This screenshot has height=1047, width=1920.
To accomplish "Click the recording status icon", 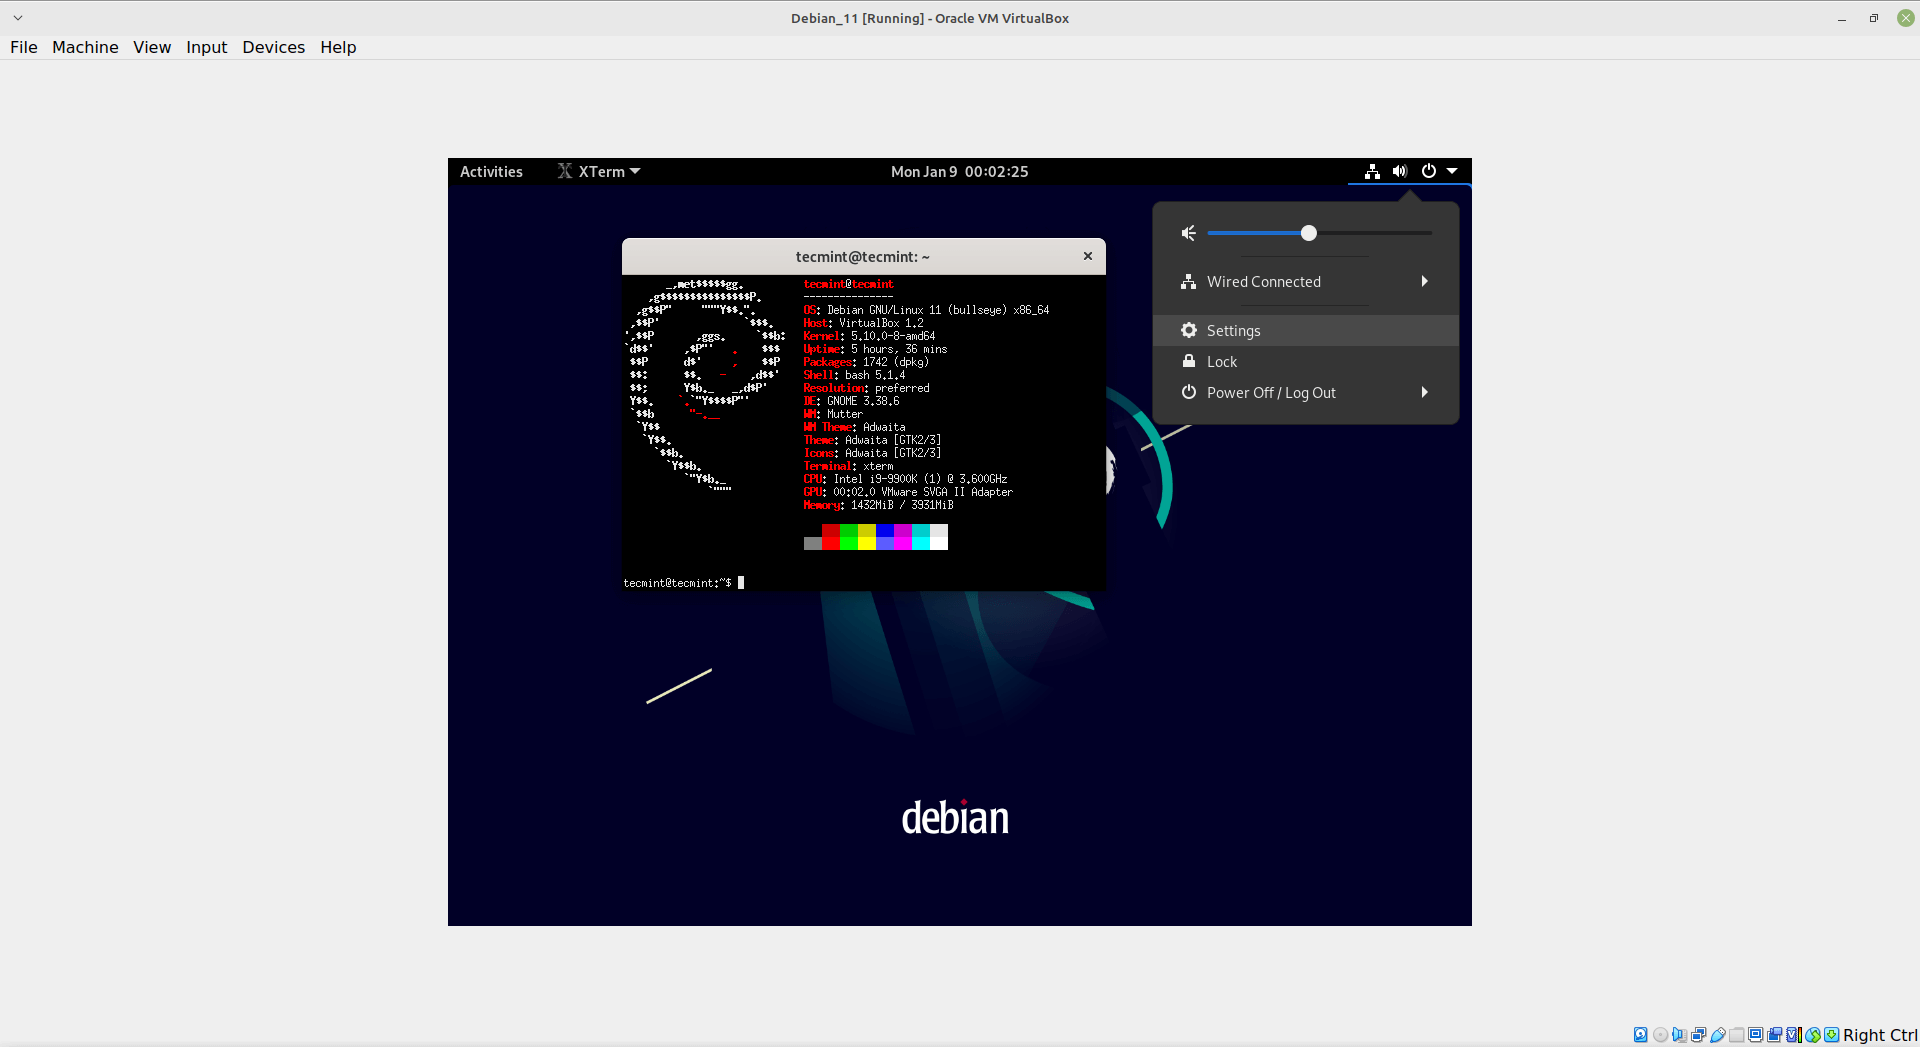I will pyautogui.click(x=1774, y=1035).
